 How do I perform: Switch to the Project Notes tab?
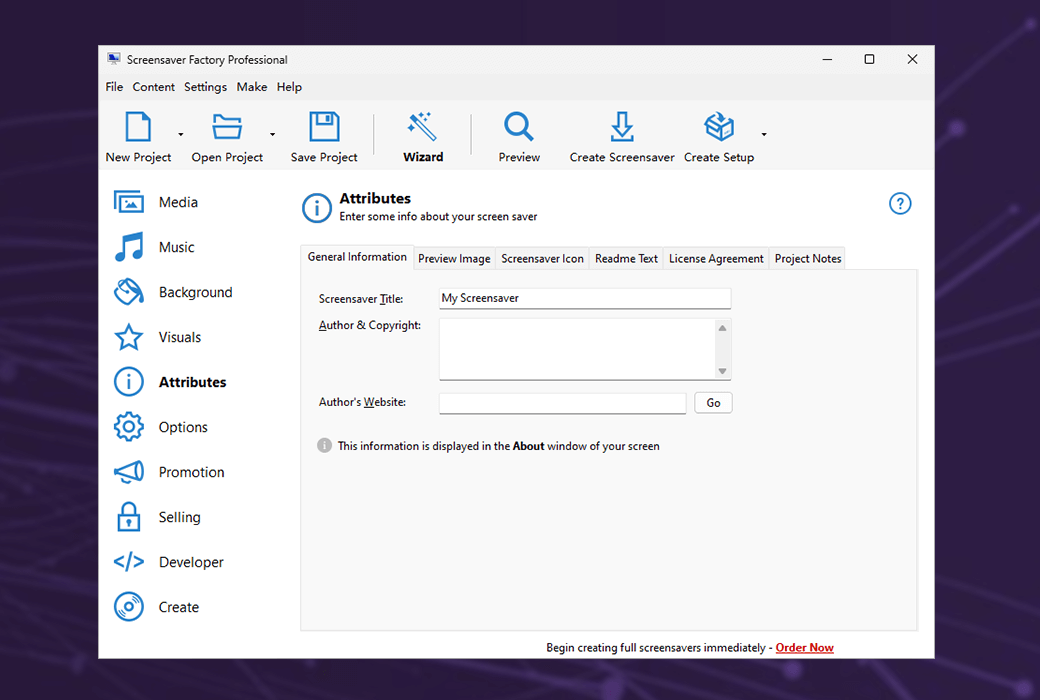tap(808, 259)
